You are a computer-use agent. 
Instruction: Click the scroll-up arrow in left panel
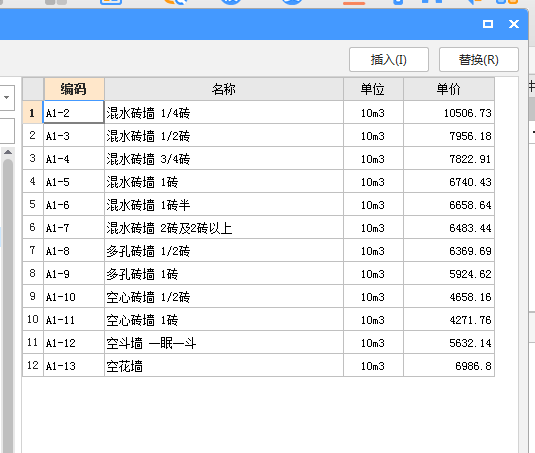click(8, 152)
